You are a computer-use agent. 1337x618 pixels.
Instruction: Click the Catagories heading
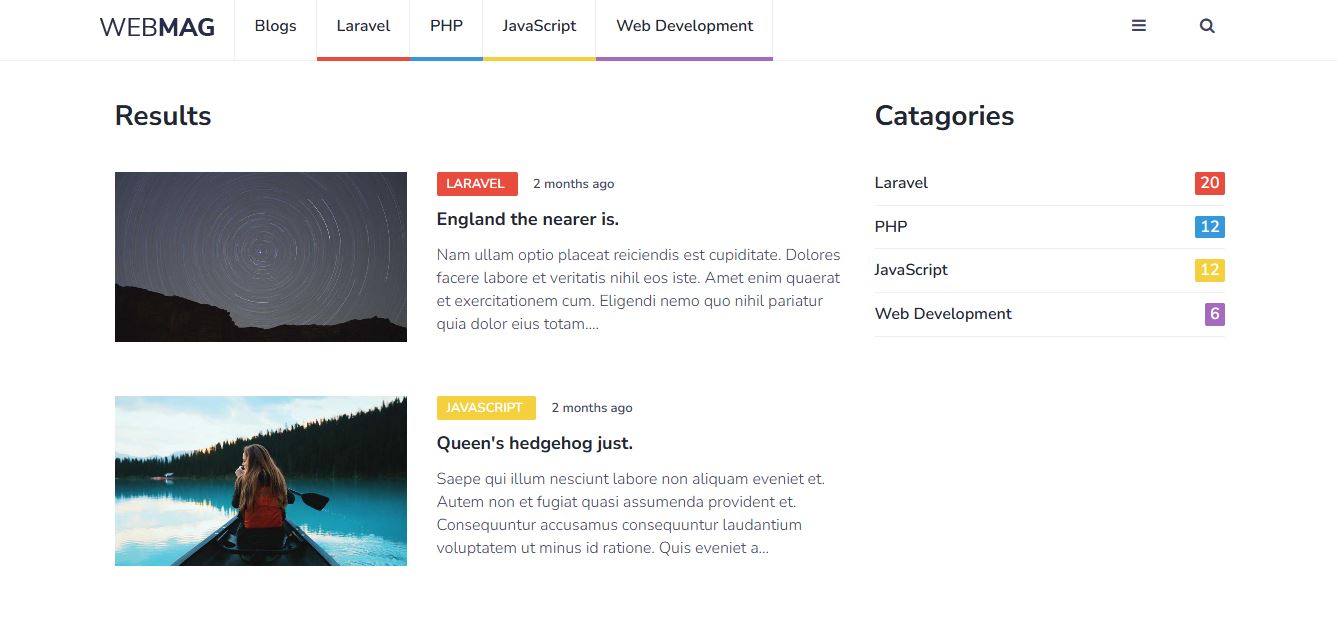[x=944, y=116]
